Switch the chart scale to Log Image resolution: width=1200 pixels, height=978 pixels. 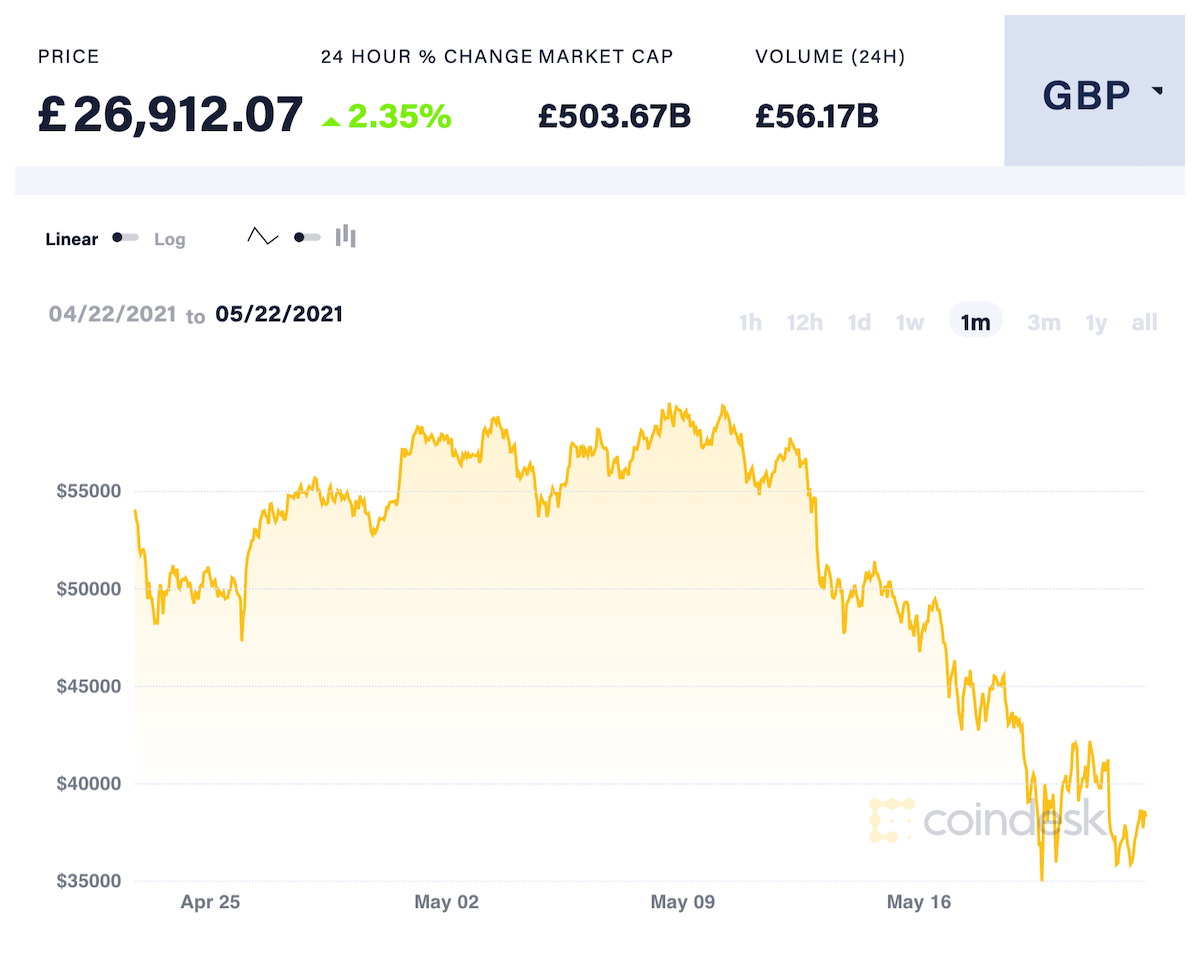tap(169, 239)
